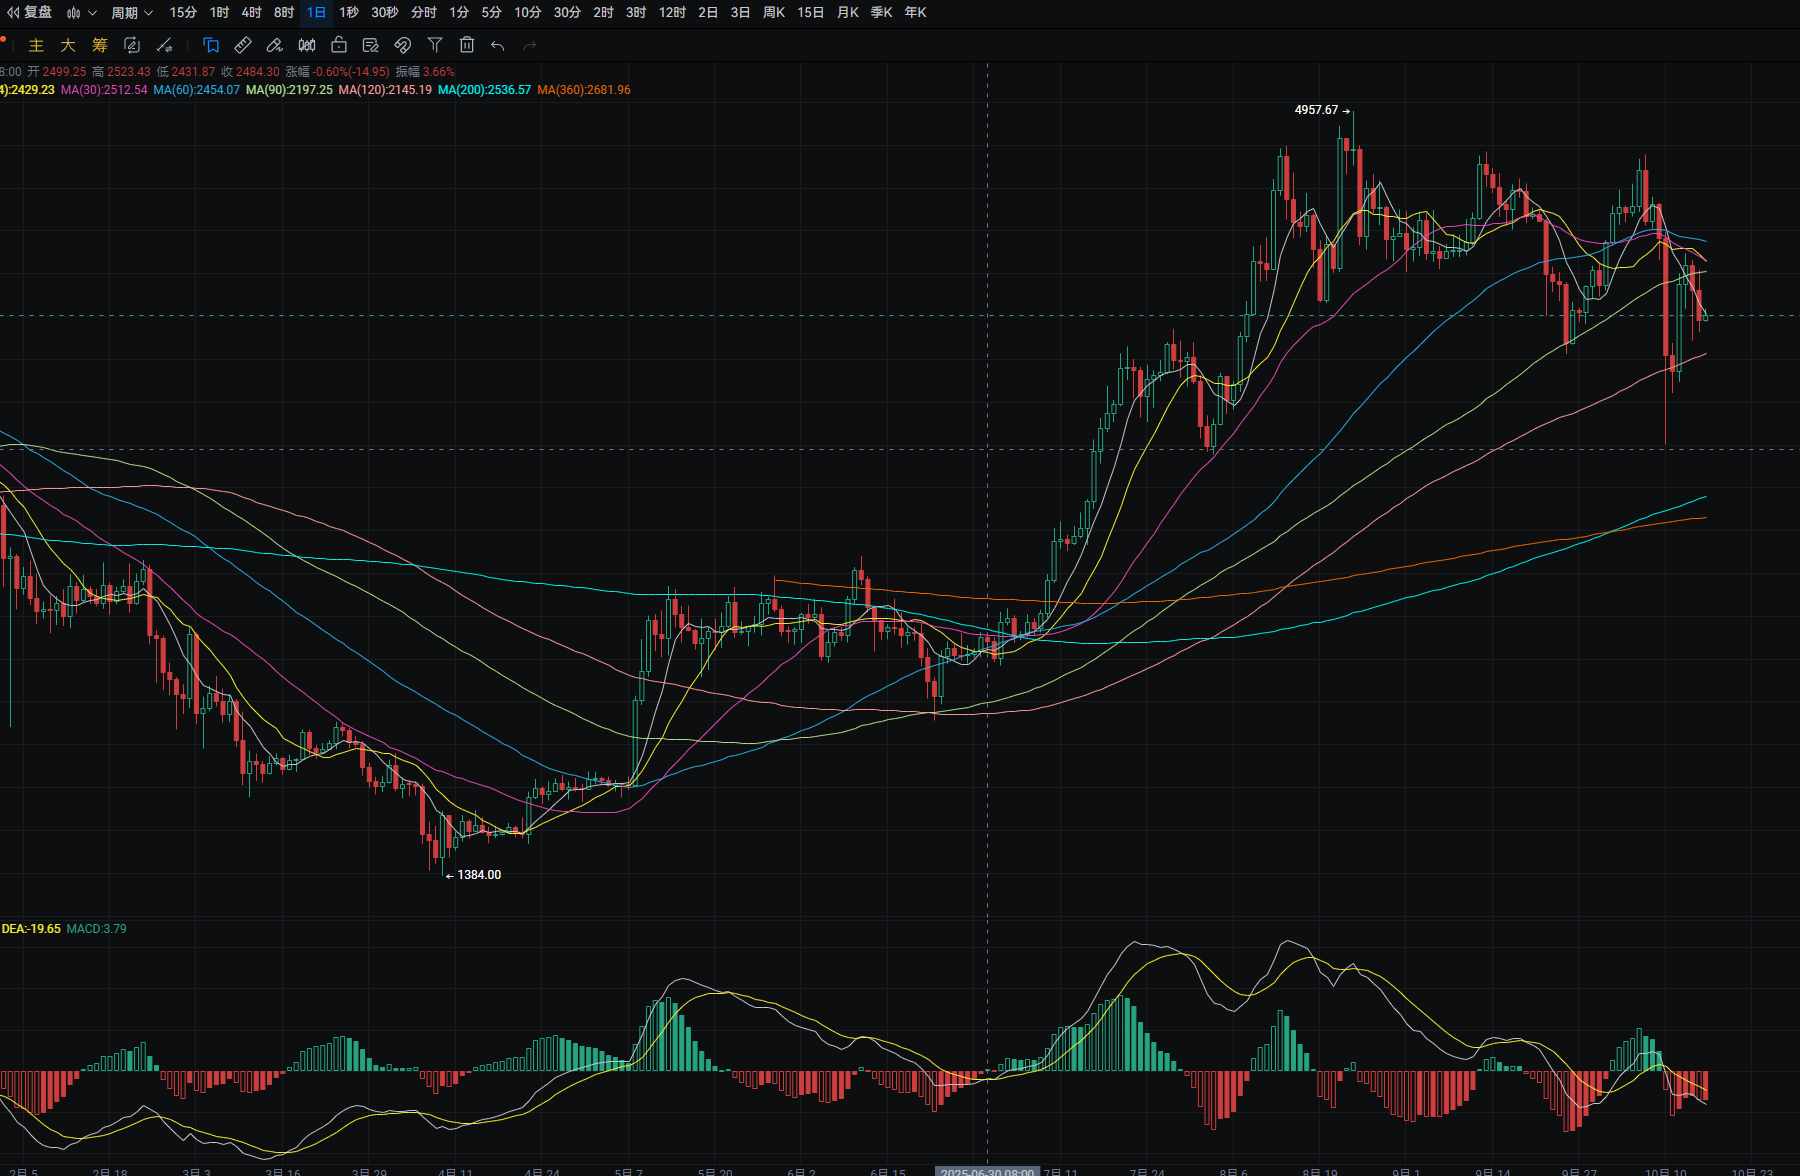
Task: Click the candlestick range tool icon
Action: click(307, 45)
